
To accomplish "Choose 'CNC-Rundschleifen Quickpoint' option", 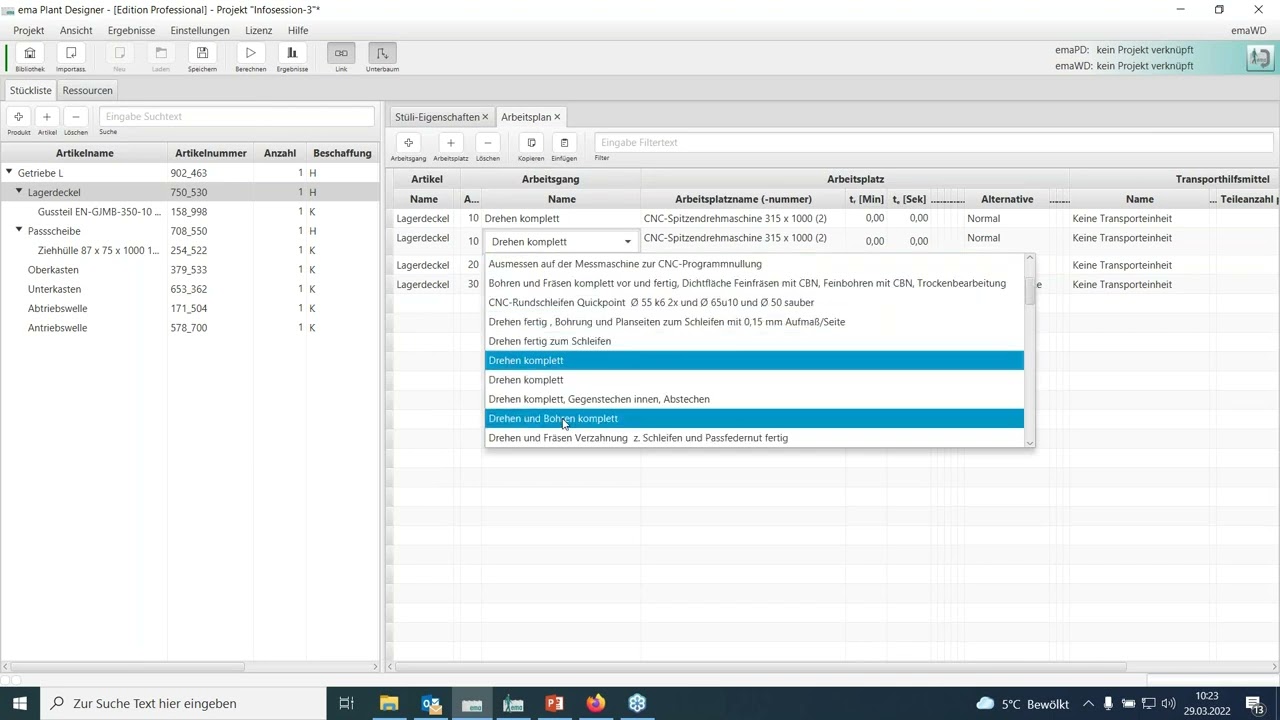I will [754, 302].
